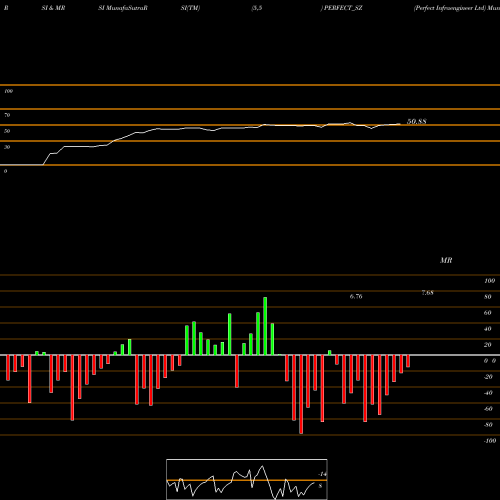500x500 pixels.
Task: Click the MR panel title label
Action: pyautogui.click(x=446, y=260)
